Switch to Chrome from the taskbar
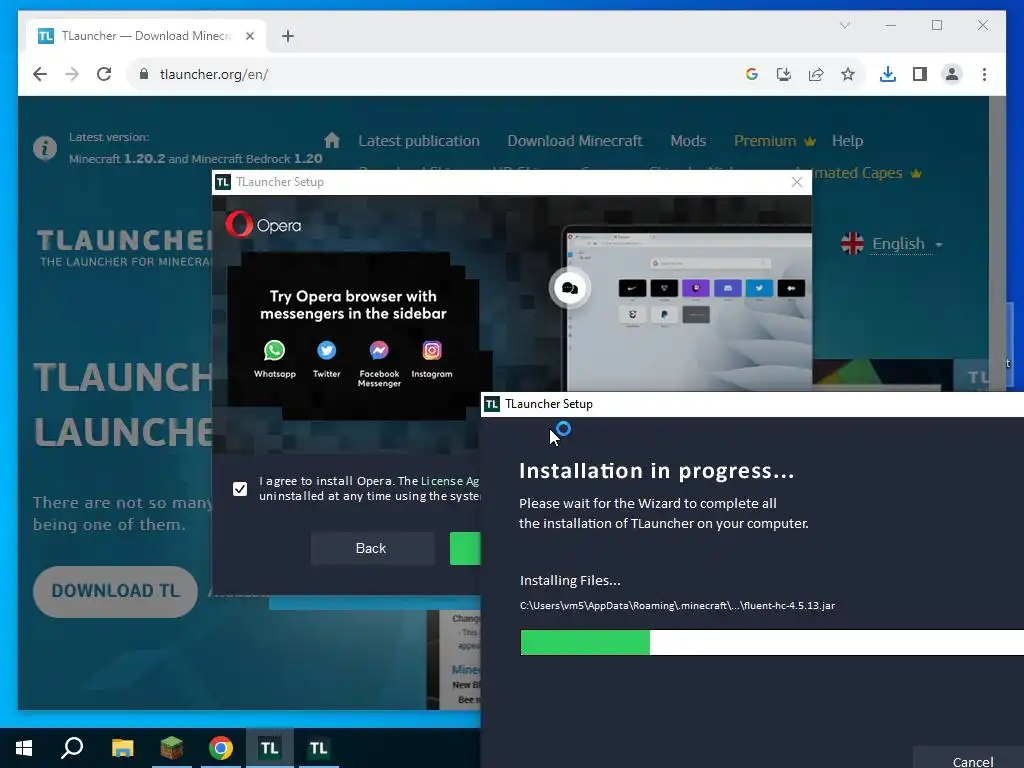This screenshot has width=1024, height=768. click(221, 748)
